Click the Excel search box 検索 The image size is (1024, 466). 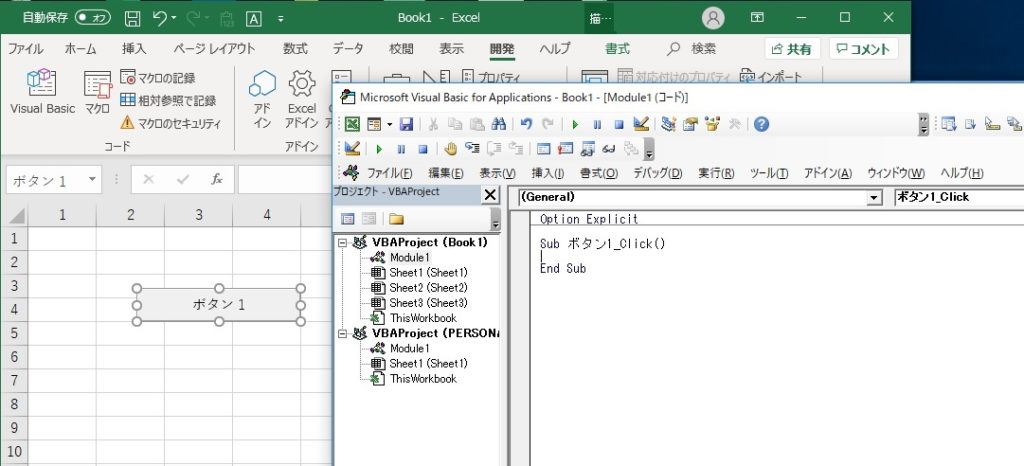[692, 49]
